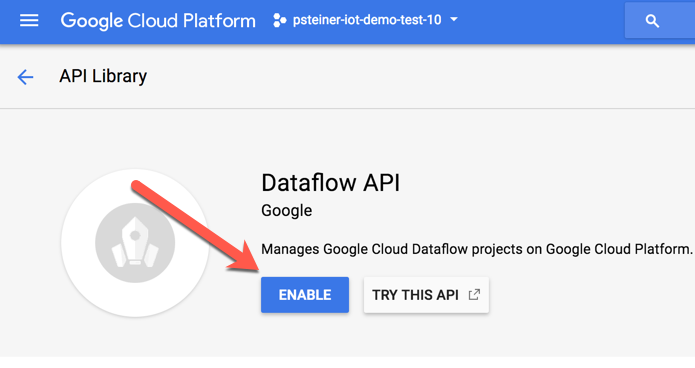
Task: Go back using the blue arrow
Action: click(25, 77)
